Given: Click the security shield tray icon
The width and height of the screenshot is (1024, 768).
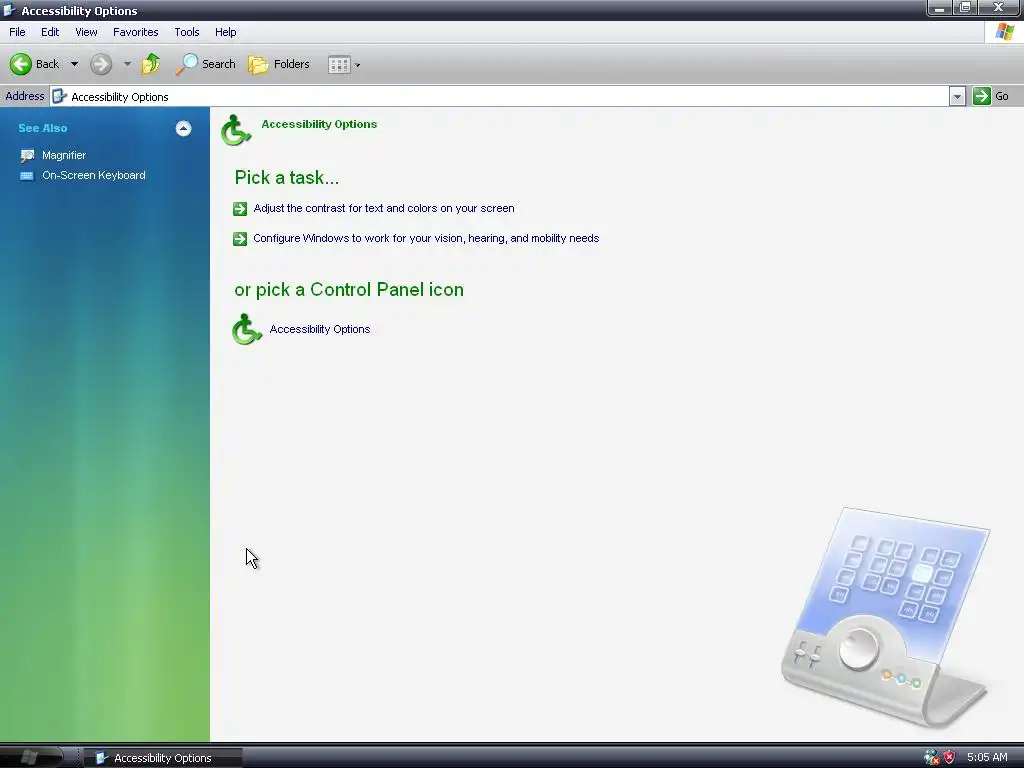Looking at the screenshot, I should (x=949, y=758).
